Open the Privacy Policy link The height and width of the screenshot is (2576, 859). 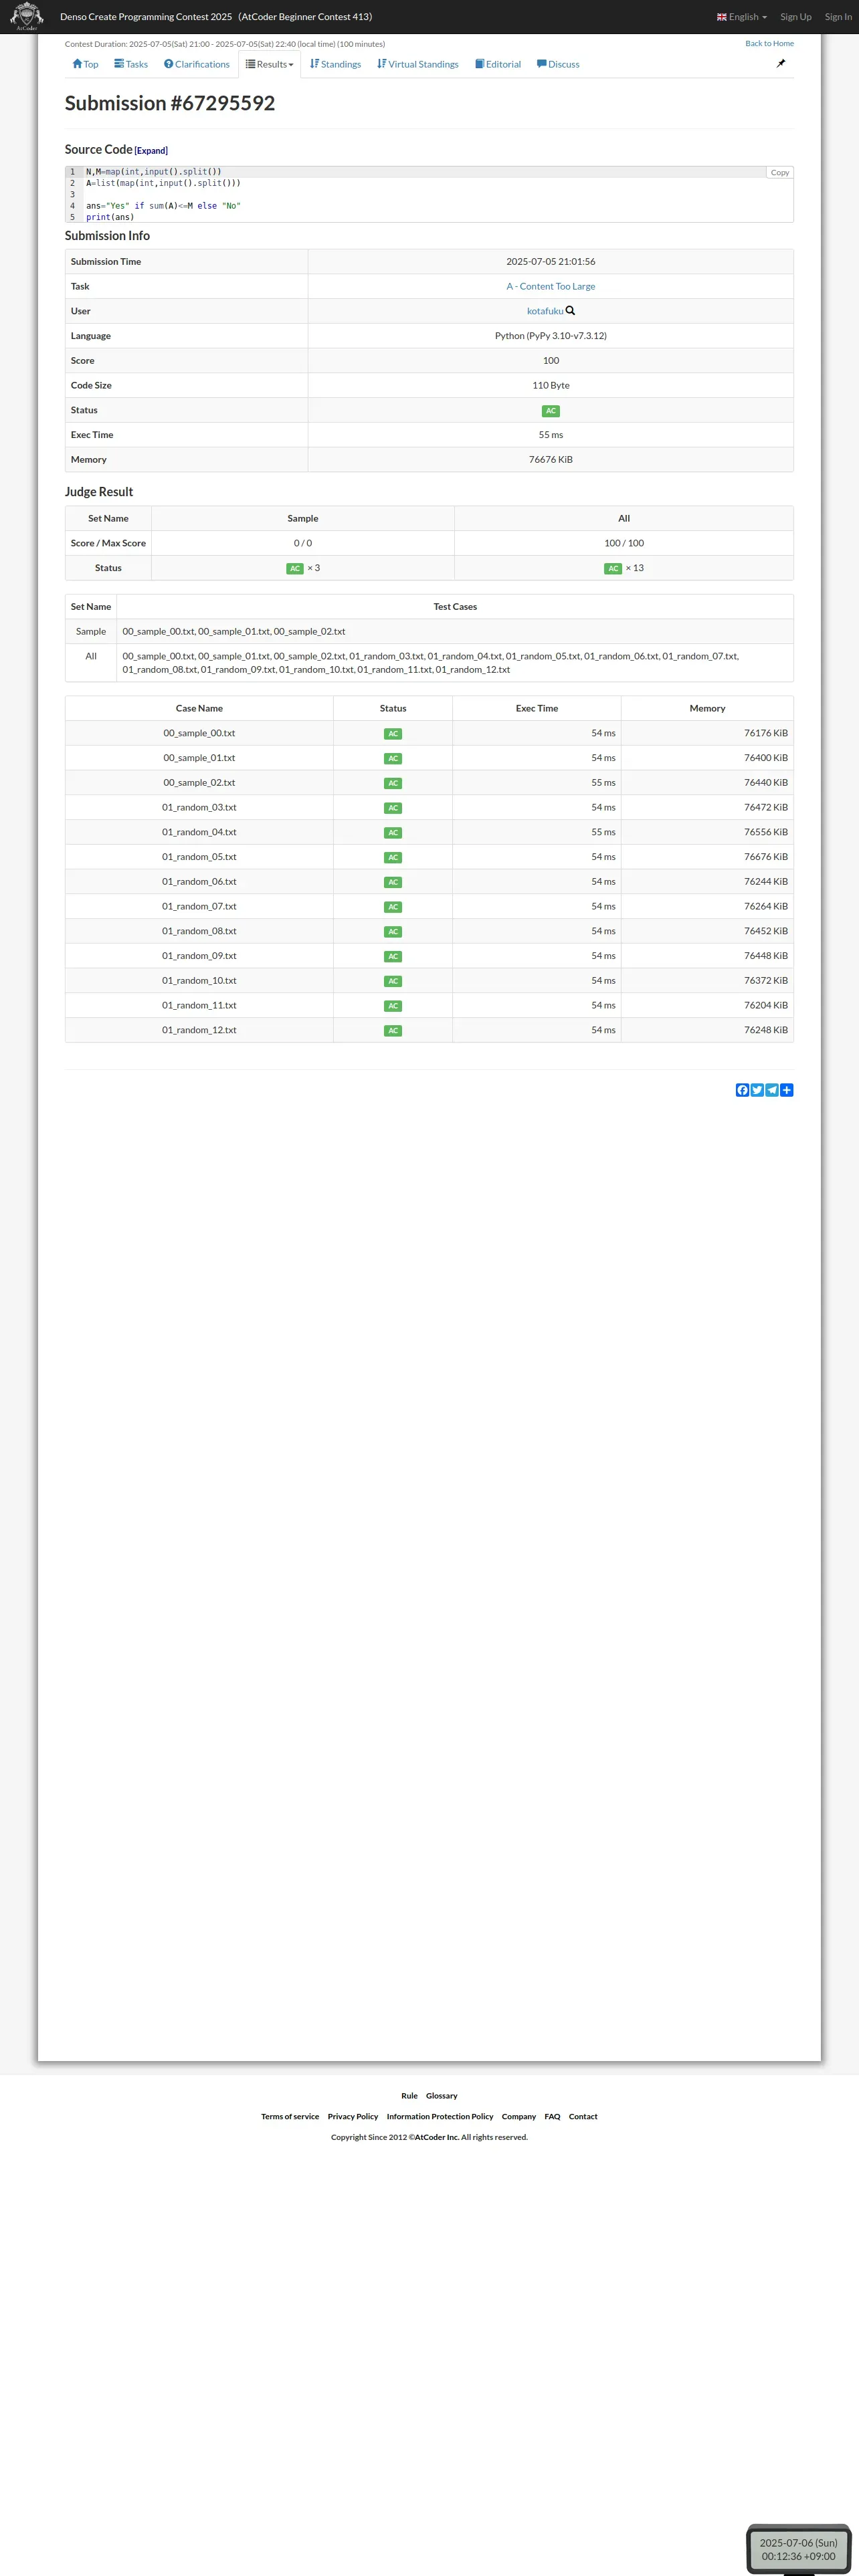353,2116
